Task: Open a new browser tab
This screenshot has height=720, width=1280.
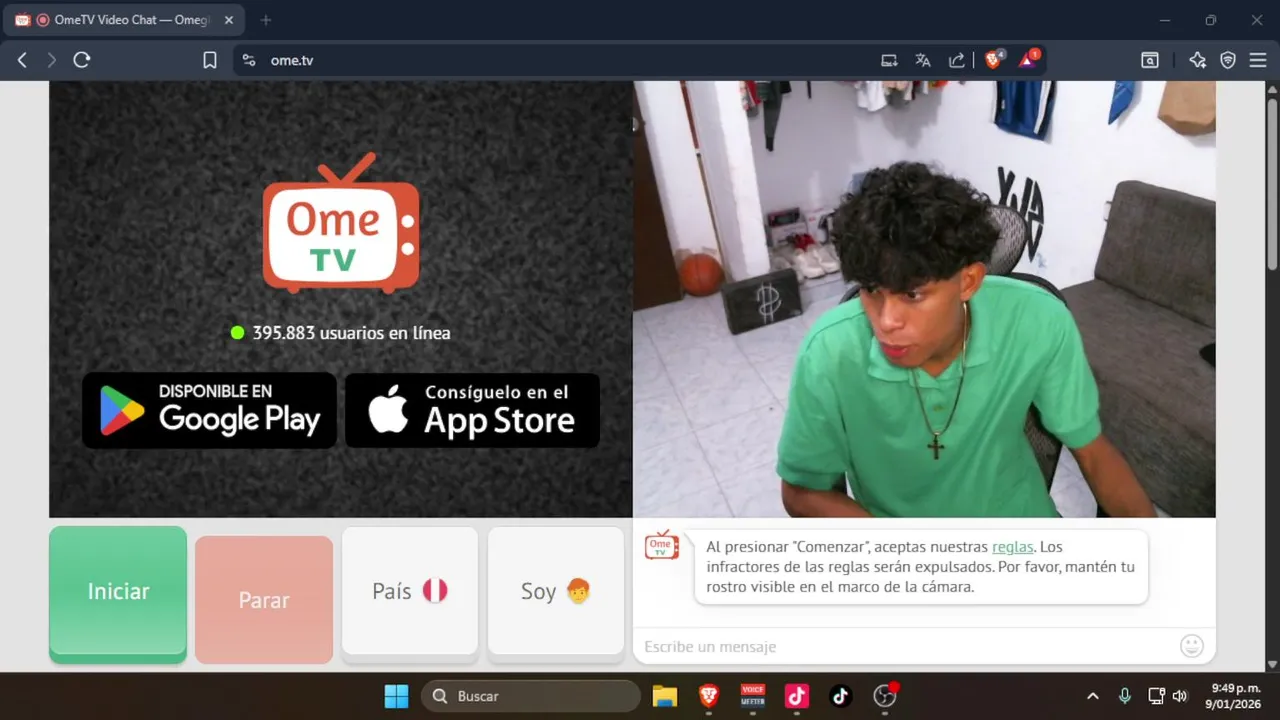Action: click(266, 20)
